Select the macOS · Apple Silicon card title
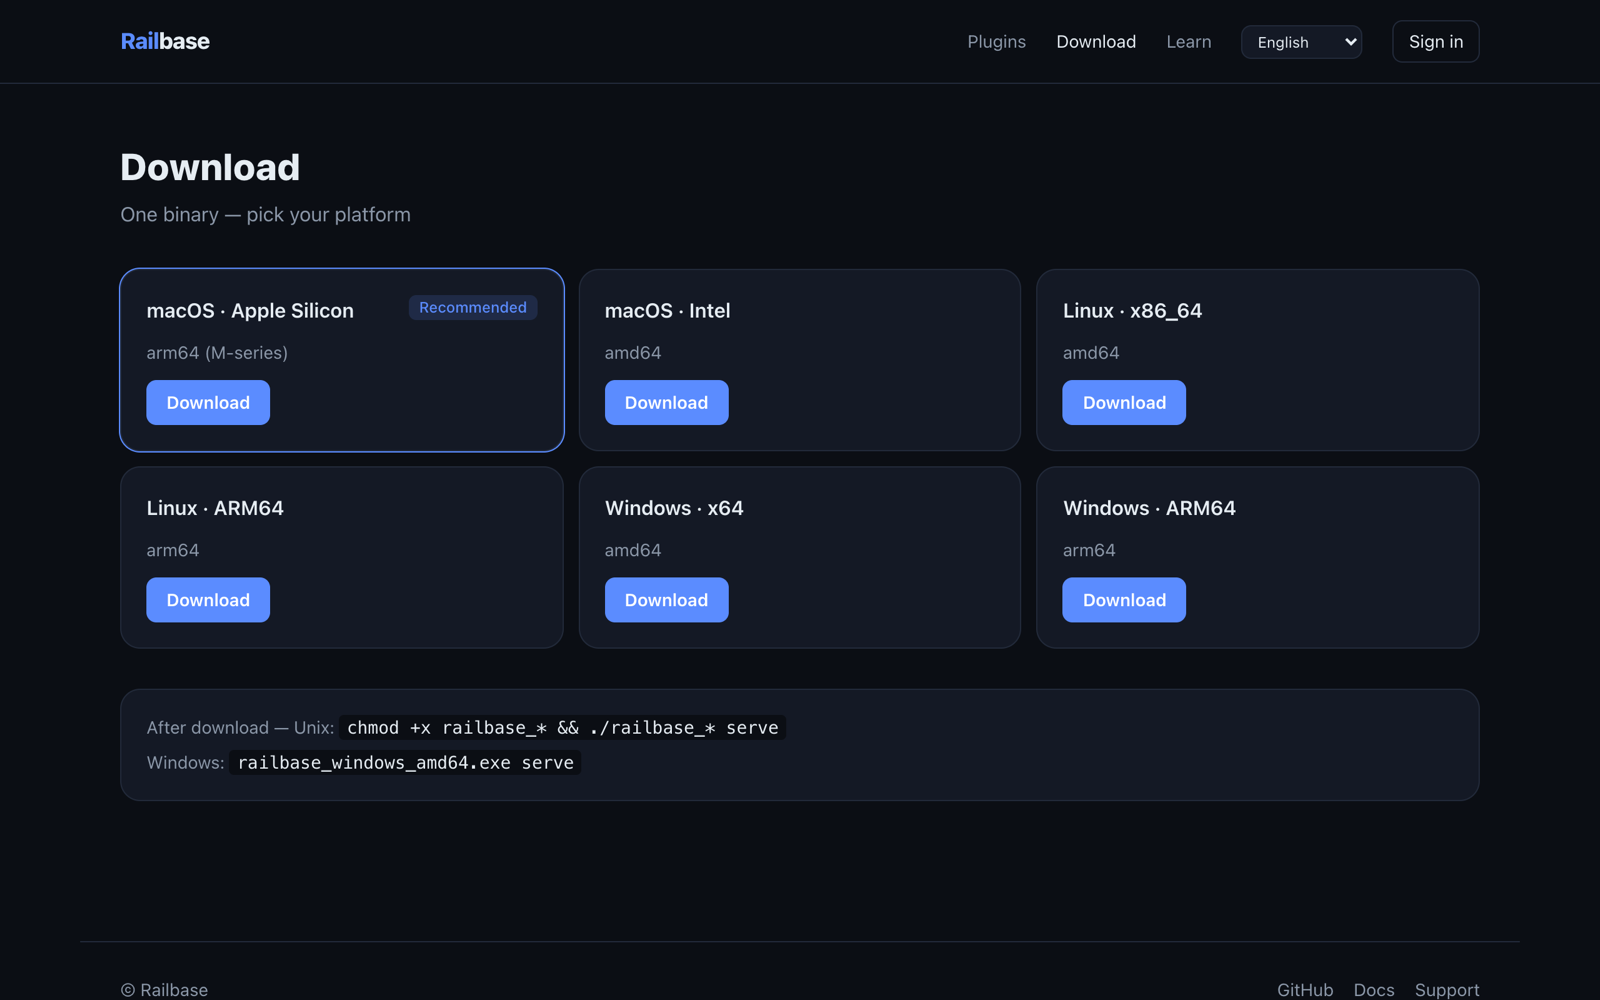This screenshot has height=1000, width=1600. pyautogui.click(x=250, y=311)
